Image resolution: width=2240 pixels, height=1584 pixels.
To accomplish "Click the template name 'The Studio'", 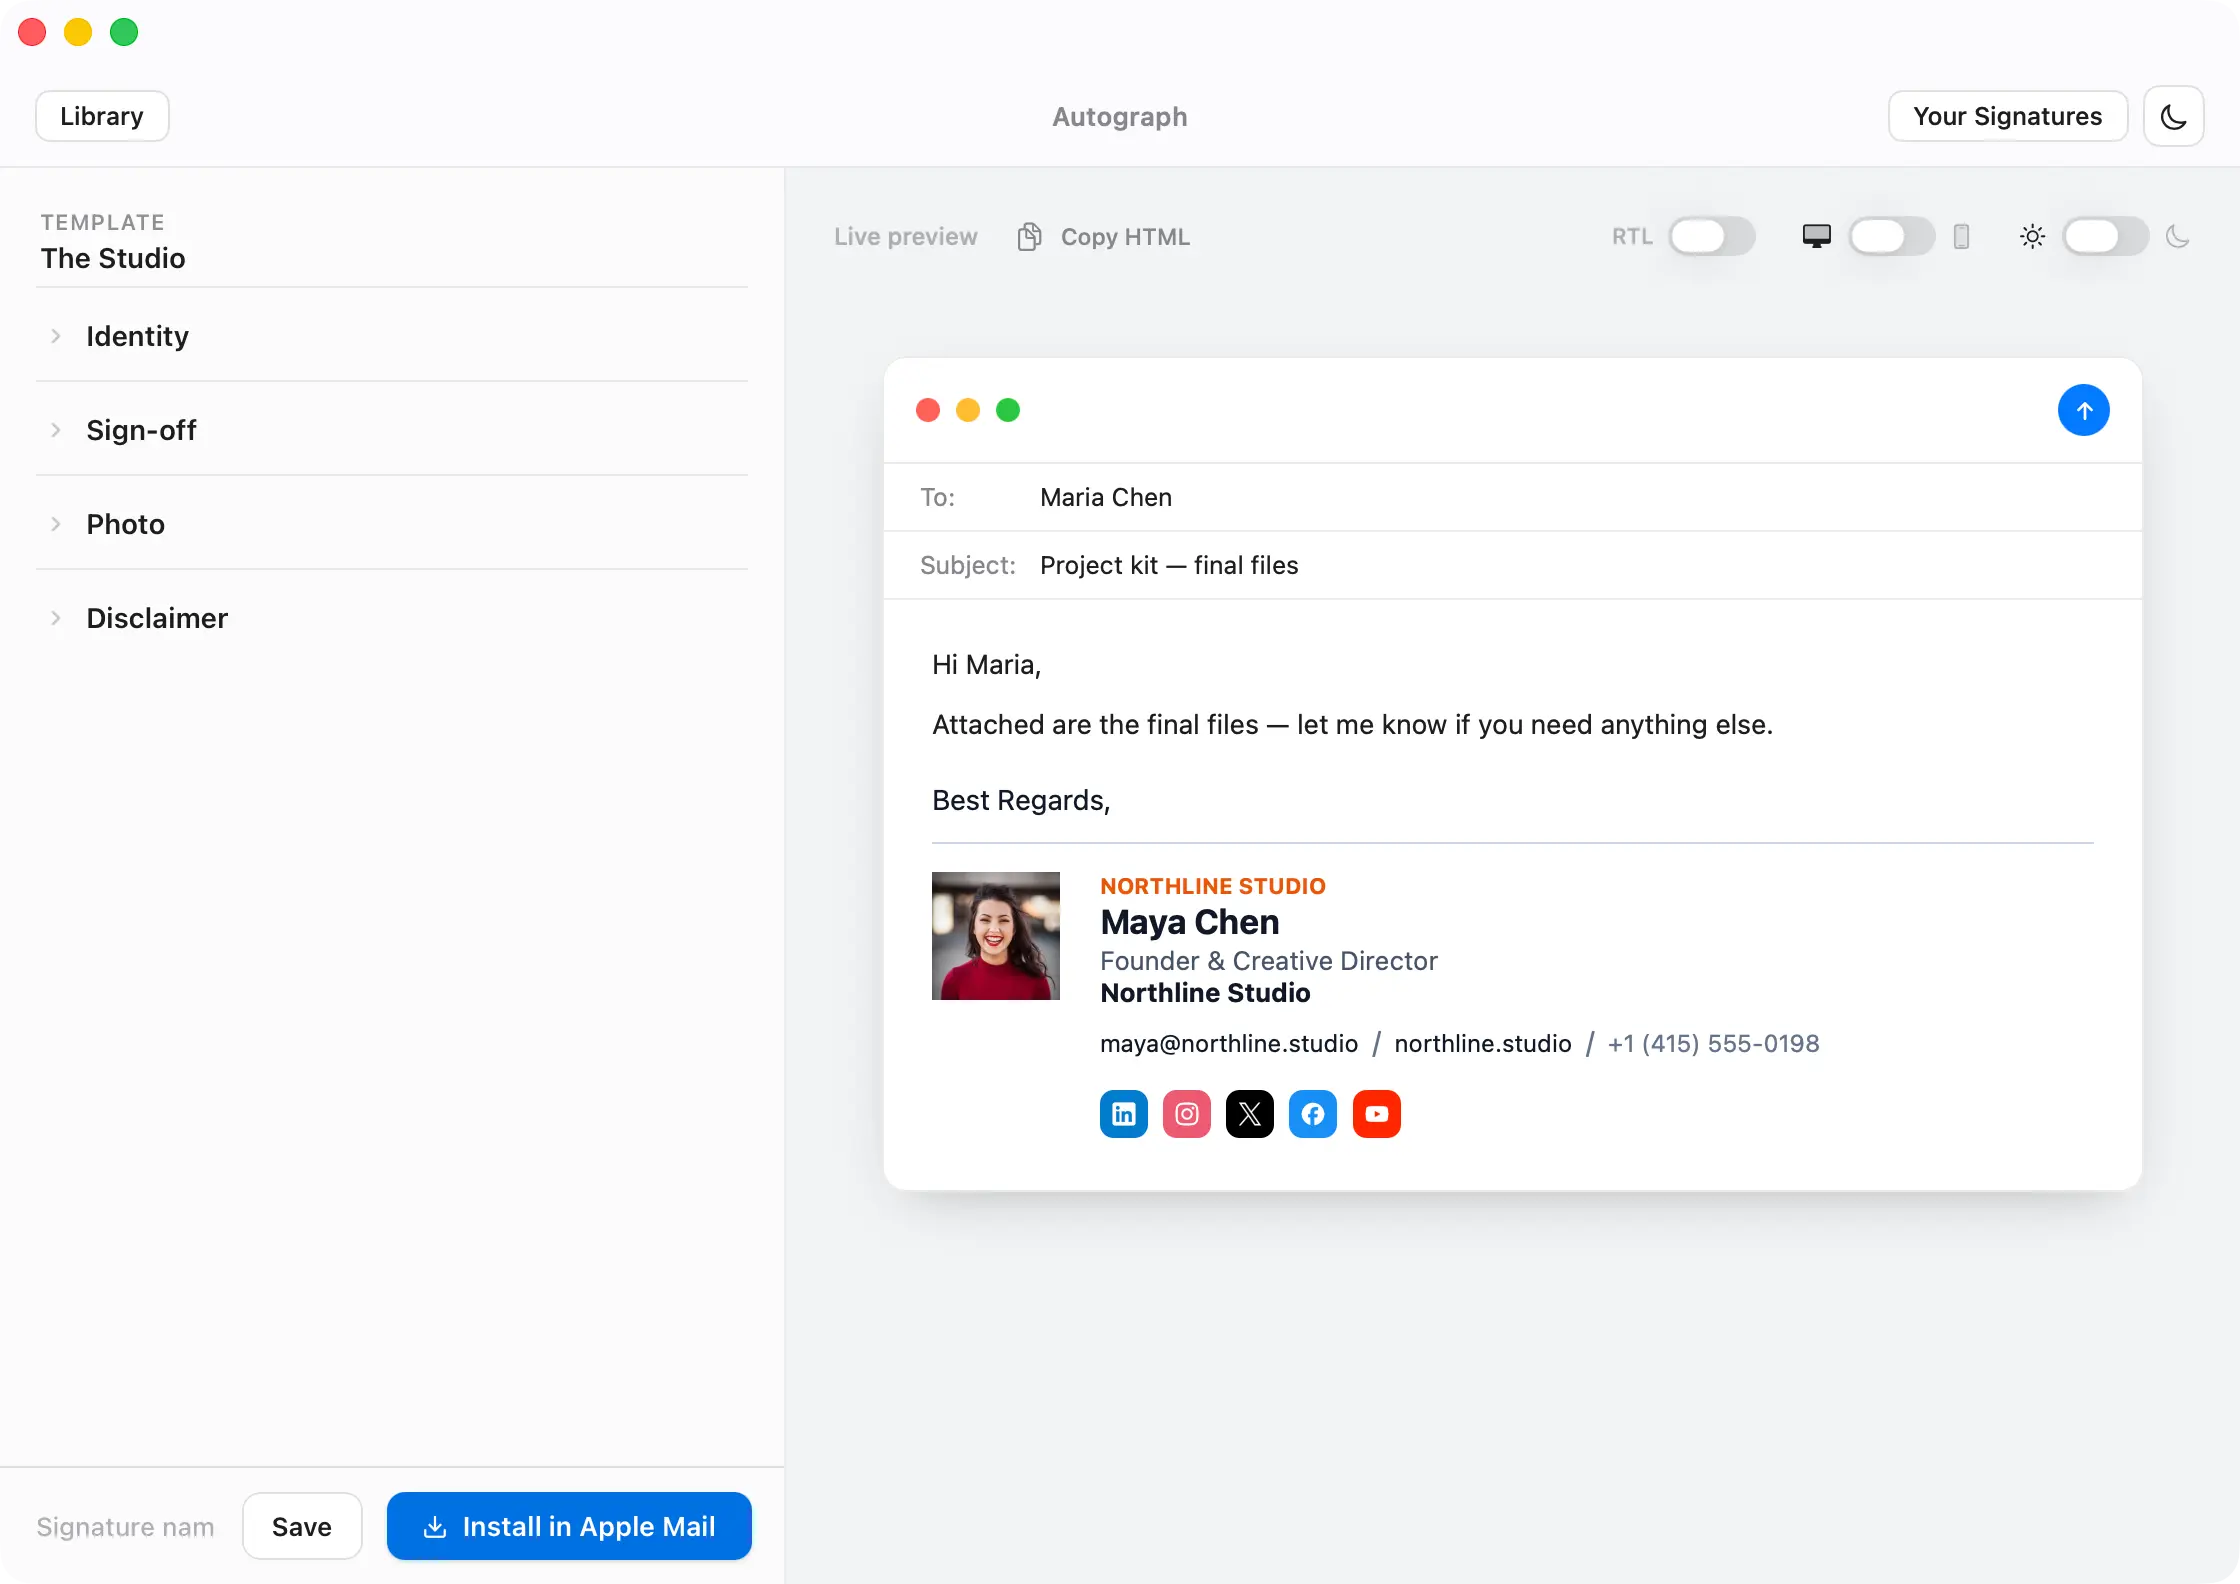I will coord(113,258).
